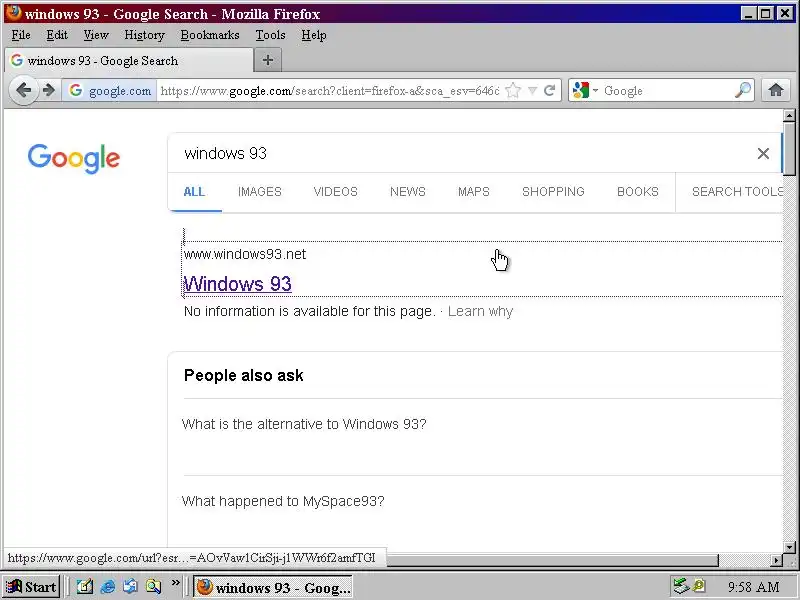Click the google.com site identity badge
Screen dimensions: 800x600
click(x=110, y=91)
